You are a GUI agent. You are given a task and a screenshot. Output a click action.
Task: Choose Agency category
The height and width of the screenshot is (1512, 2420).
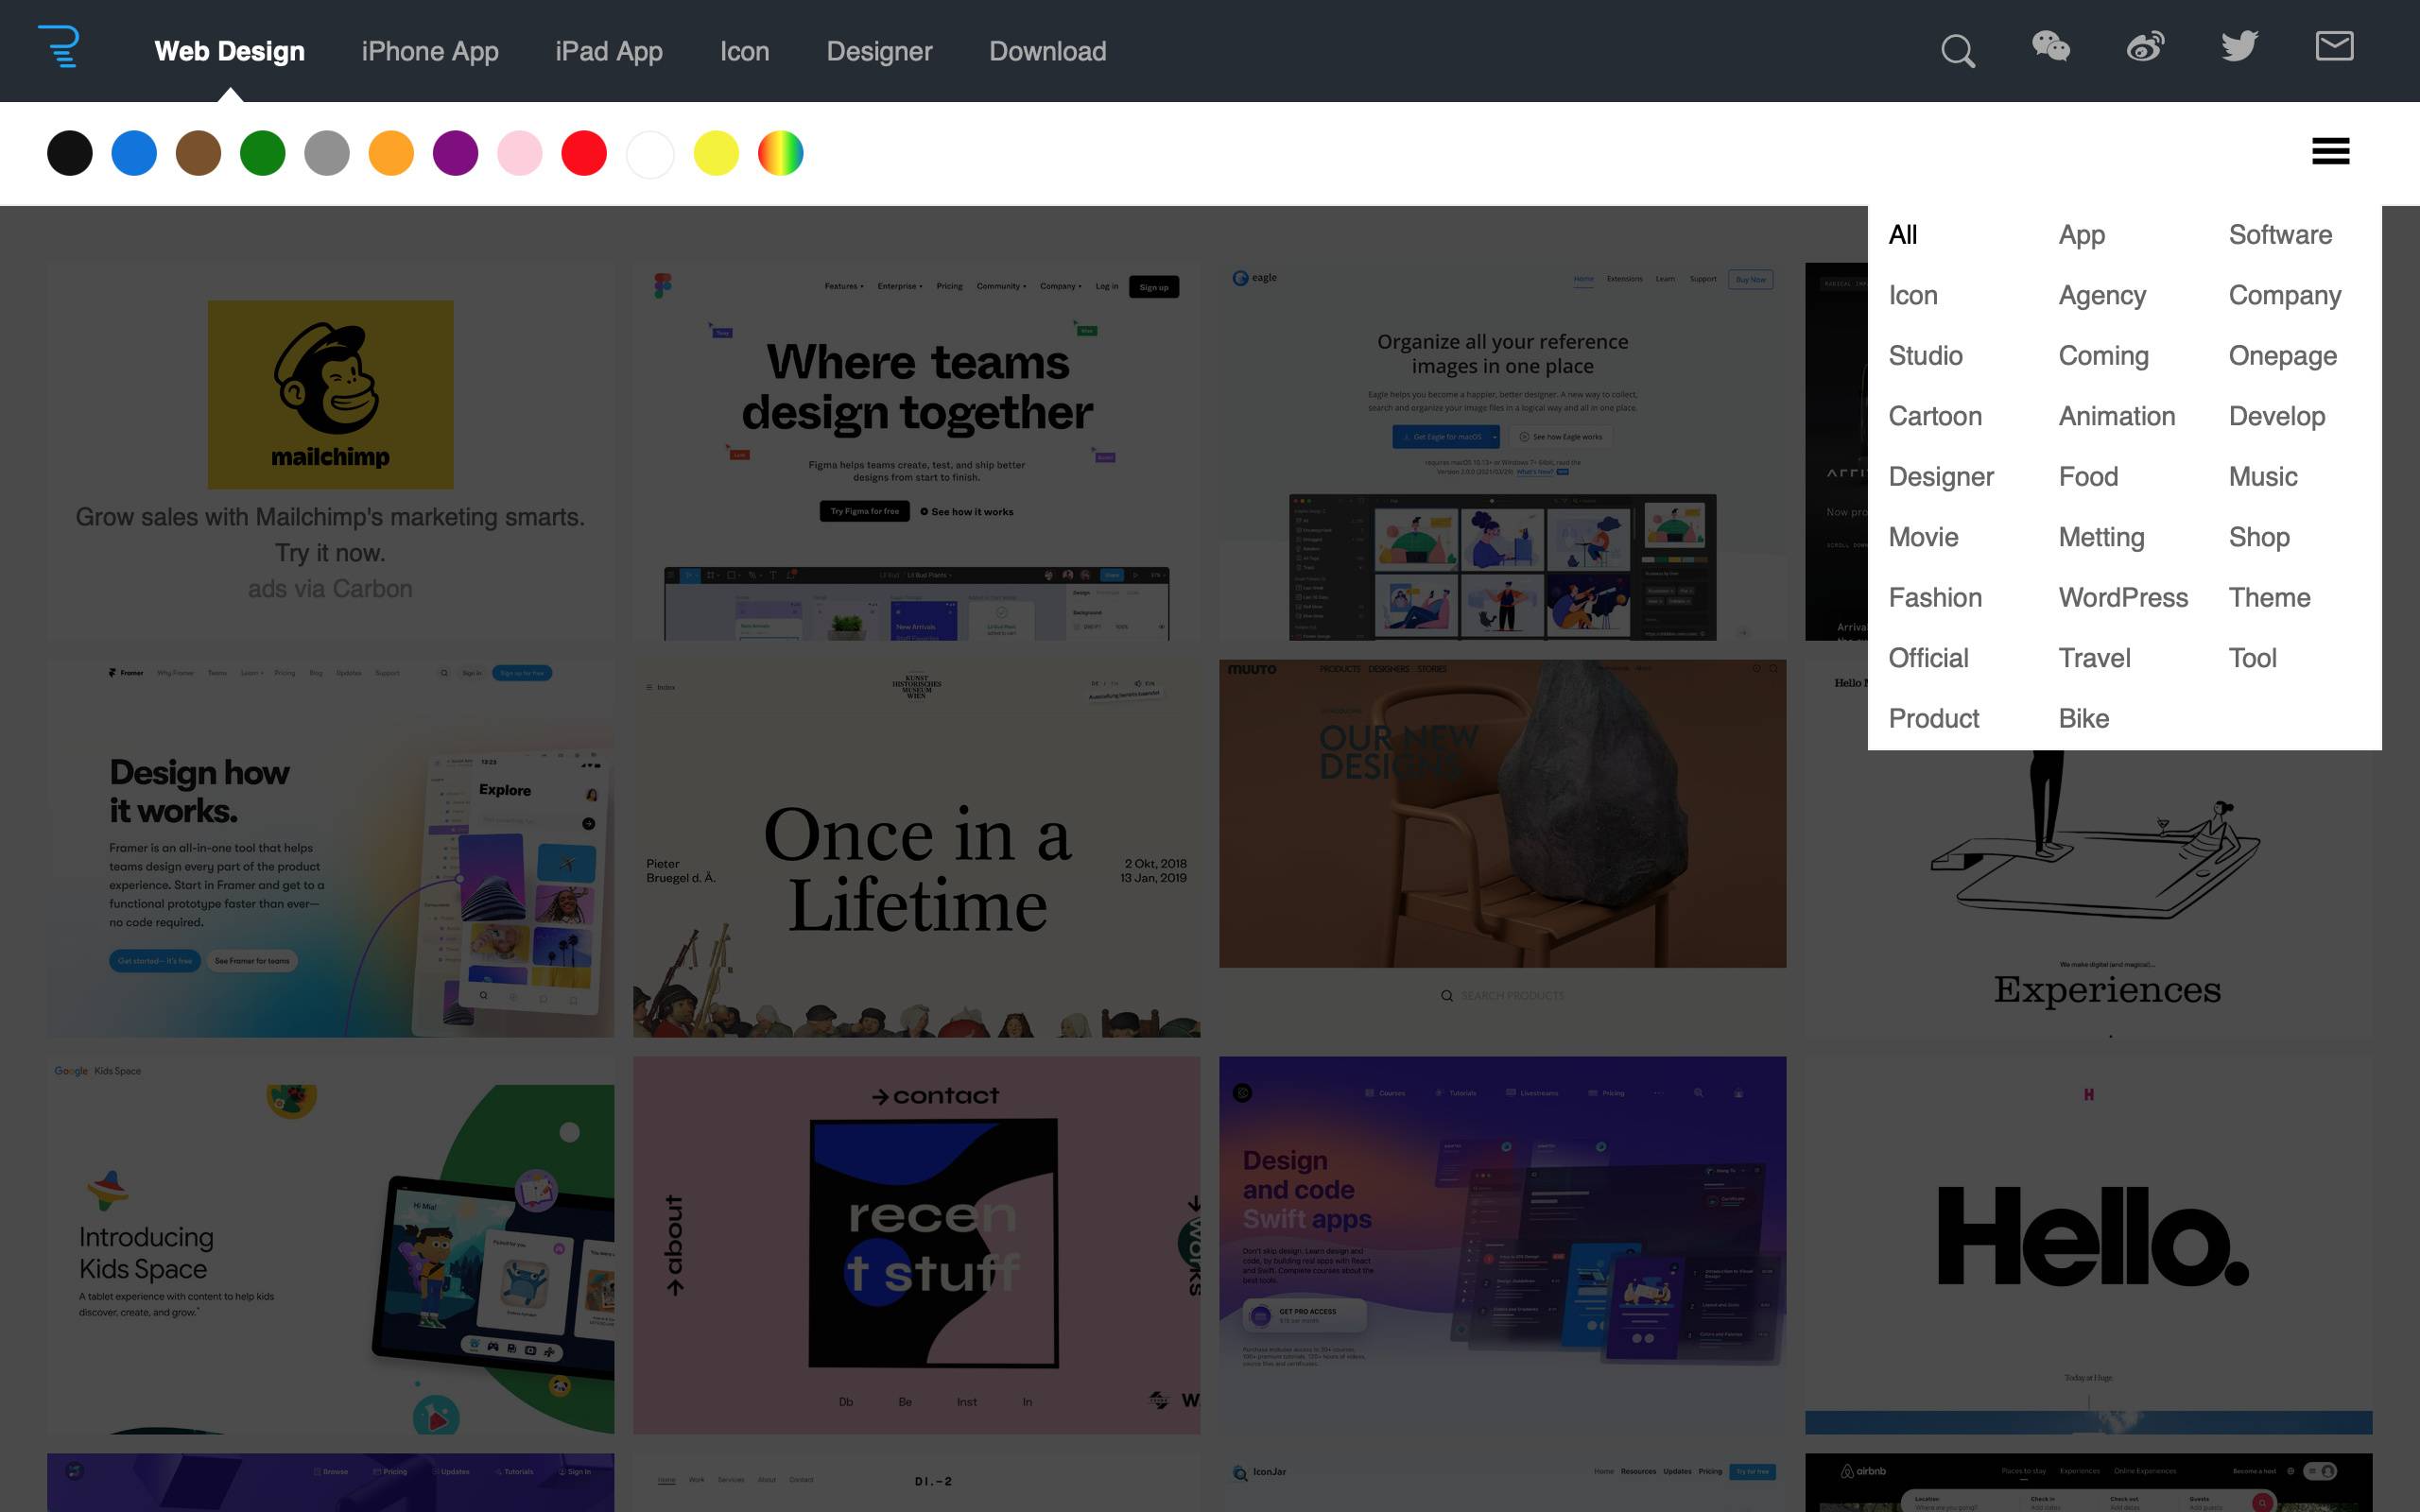coord(2102,296)
